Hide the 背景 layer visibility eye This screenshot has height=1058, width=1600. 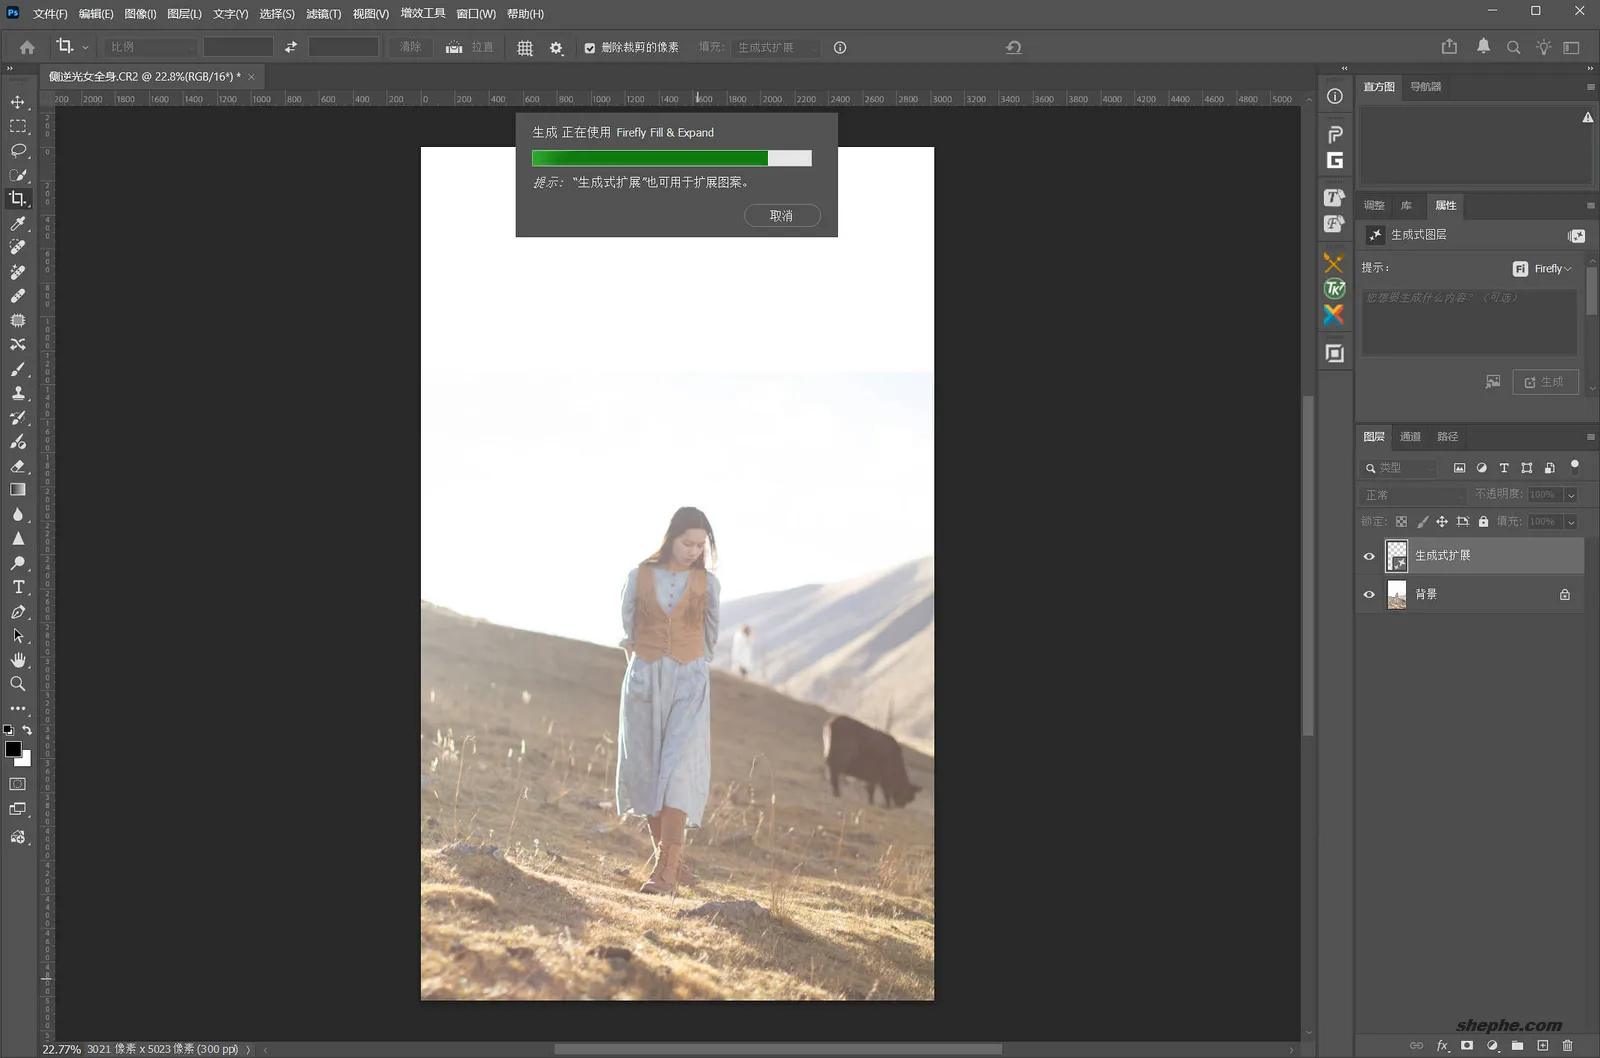pos(1368,594)
